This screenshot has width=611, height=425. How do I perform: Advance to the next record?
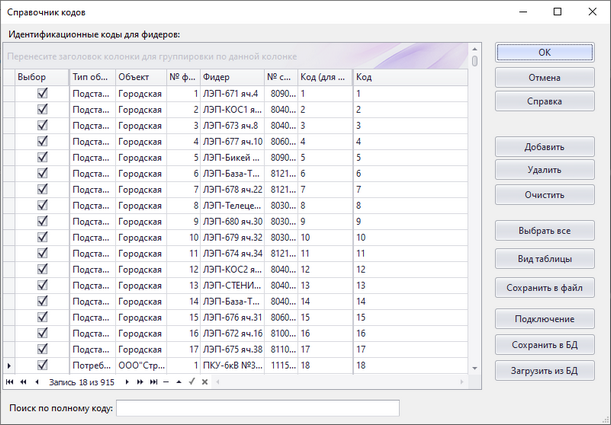(x=127, y=382)
